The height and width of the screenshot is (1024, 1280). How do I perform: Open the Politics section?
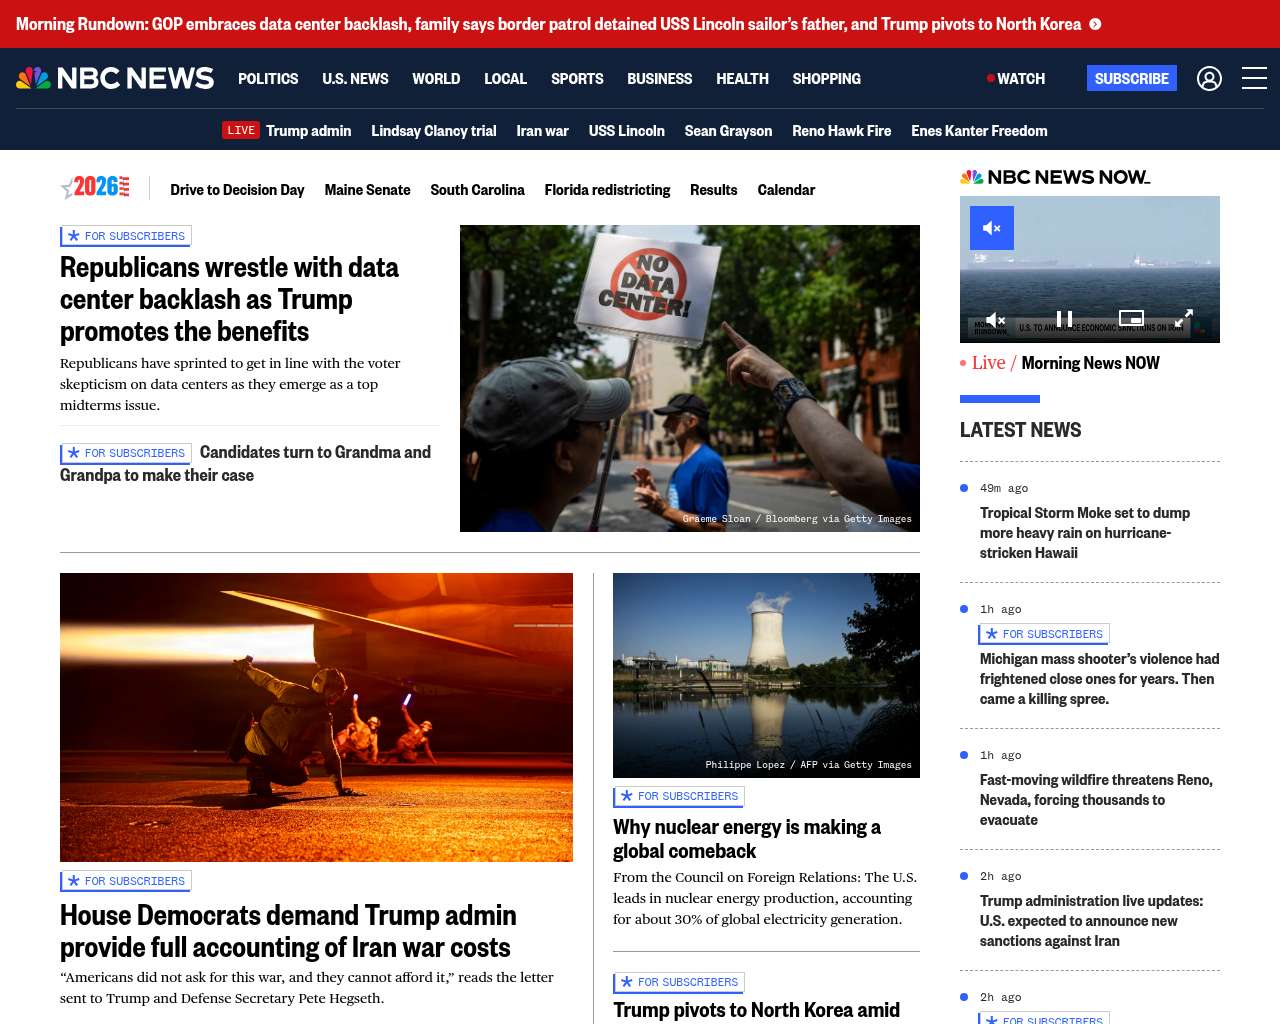268,78
